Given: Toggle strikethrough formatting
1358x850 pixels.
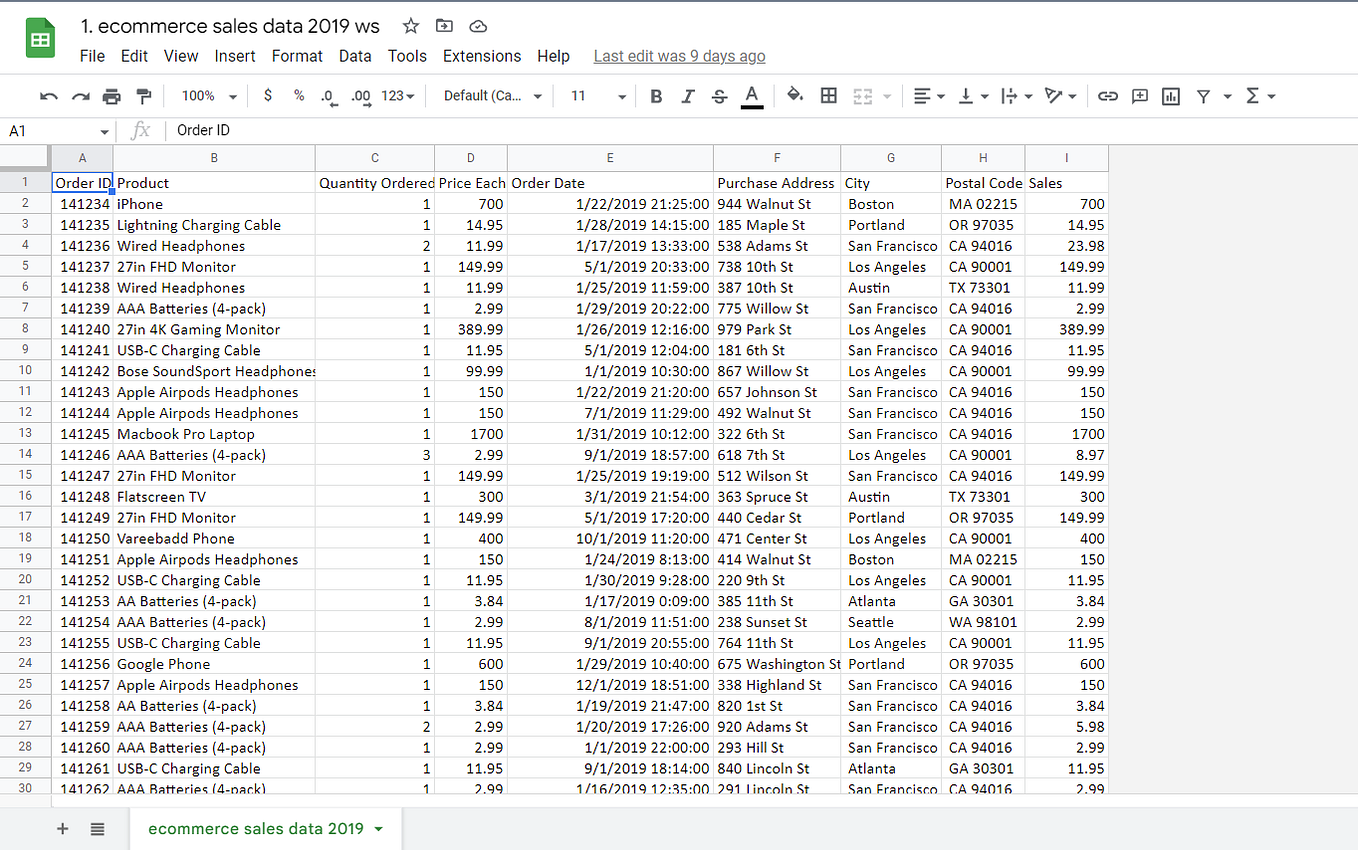Looking at the screenshot, I should coord(718,95).
